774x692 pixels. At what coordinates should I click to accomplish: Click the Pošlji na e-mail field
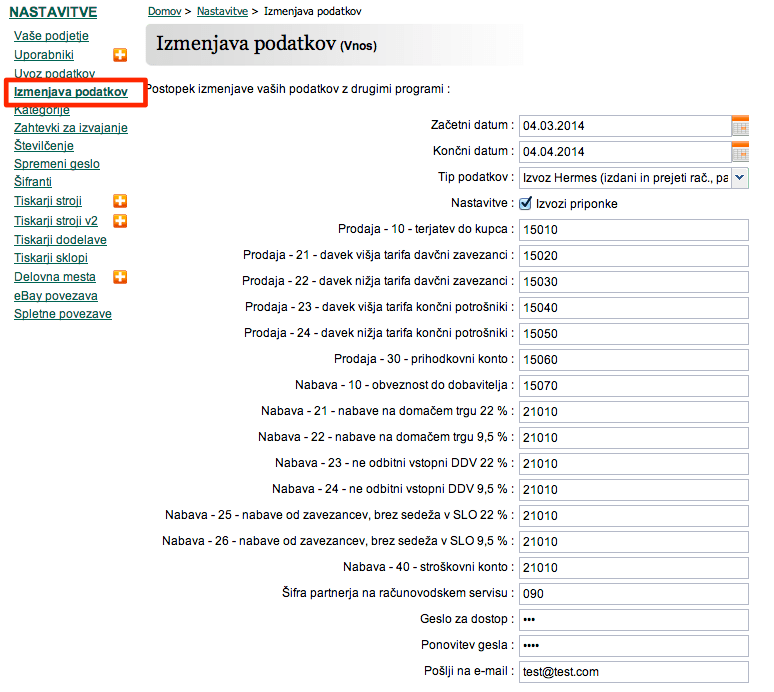click(x=634, y=672)
